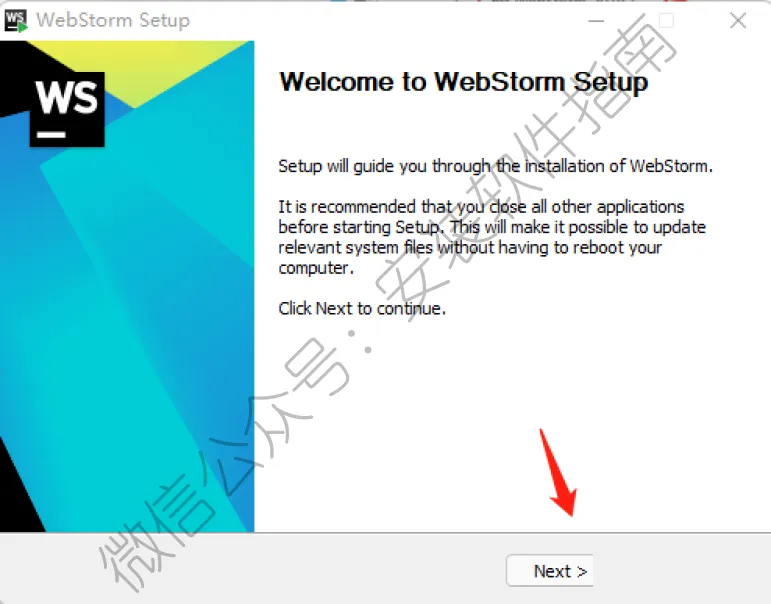Click the 'Click Next to continue.' text
Viewport: 771px width, 604px height.
click(x=362, y=308)
